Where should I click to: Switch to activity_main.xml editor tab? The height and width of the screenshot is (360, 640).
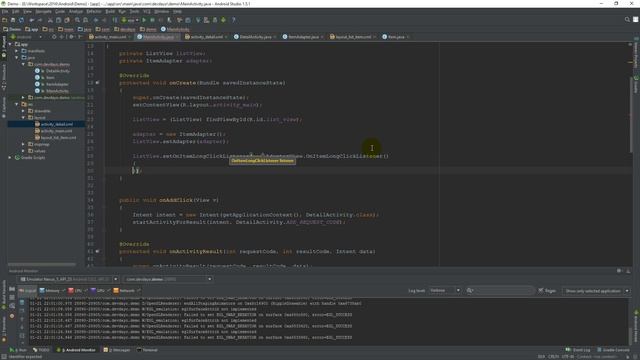click(x=110, y=37)
